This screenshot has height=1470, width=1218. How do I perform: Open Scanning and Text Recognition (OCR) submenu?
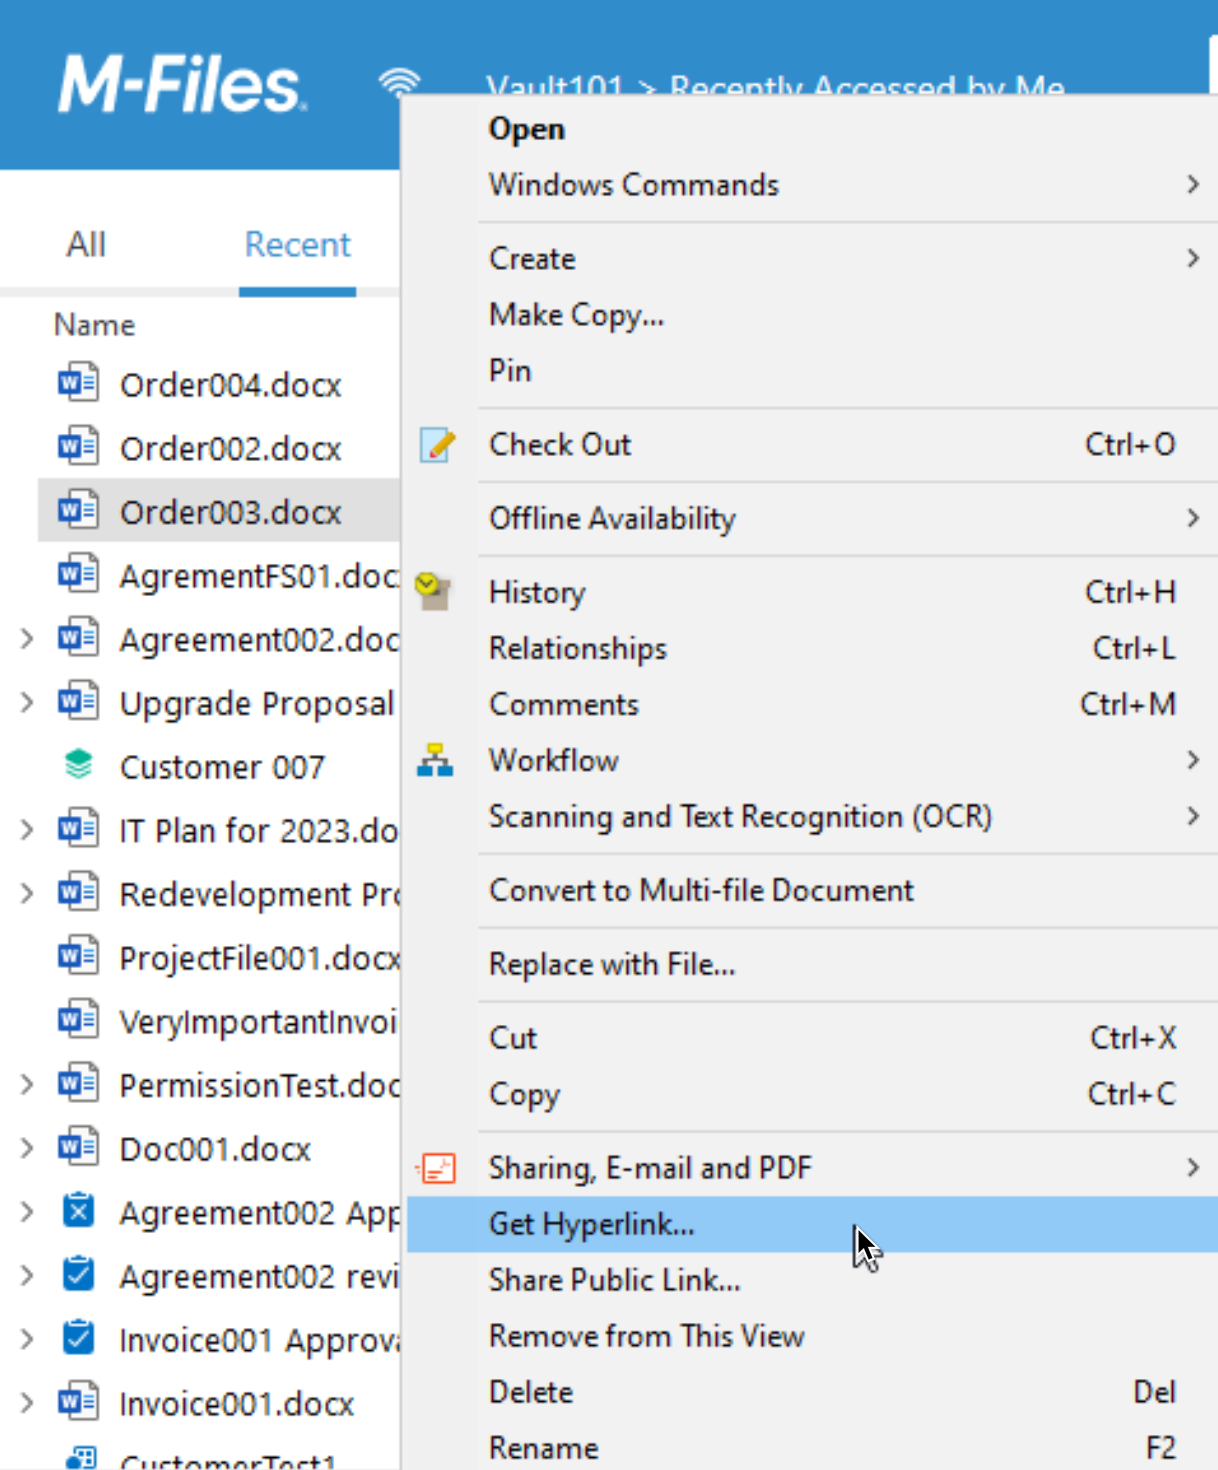click(812, 817)
